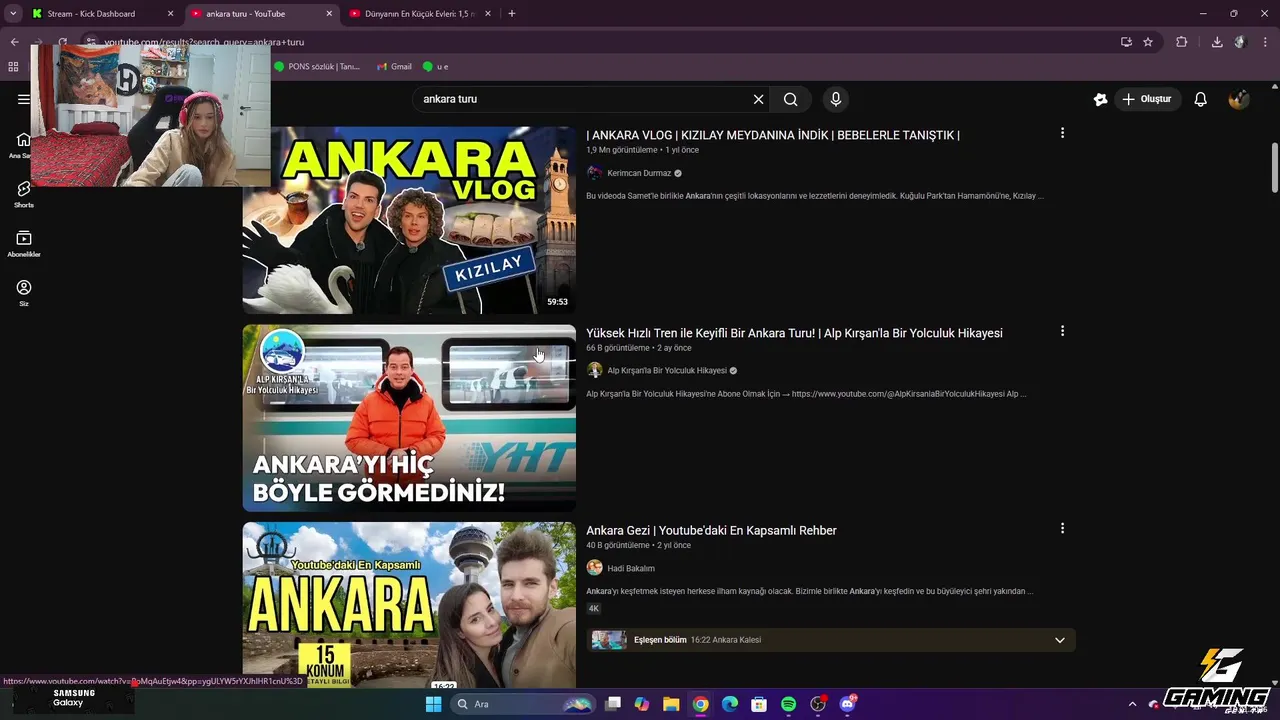1280x720 pixels.
Task: Click the taskbar Ara search box
Action: tap(522, 704)
